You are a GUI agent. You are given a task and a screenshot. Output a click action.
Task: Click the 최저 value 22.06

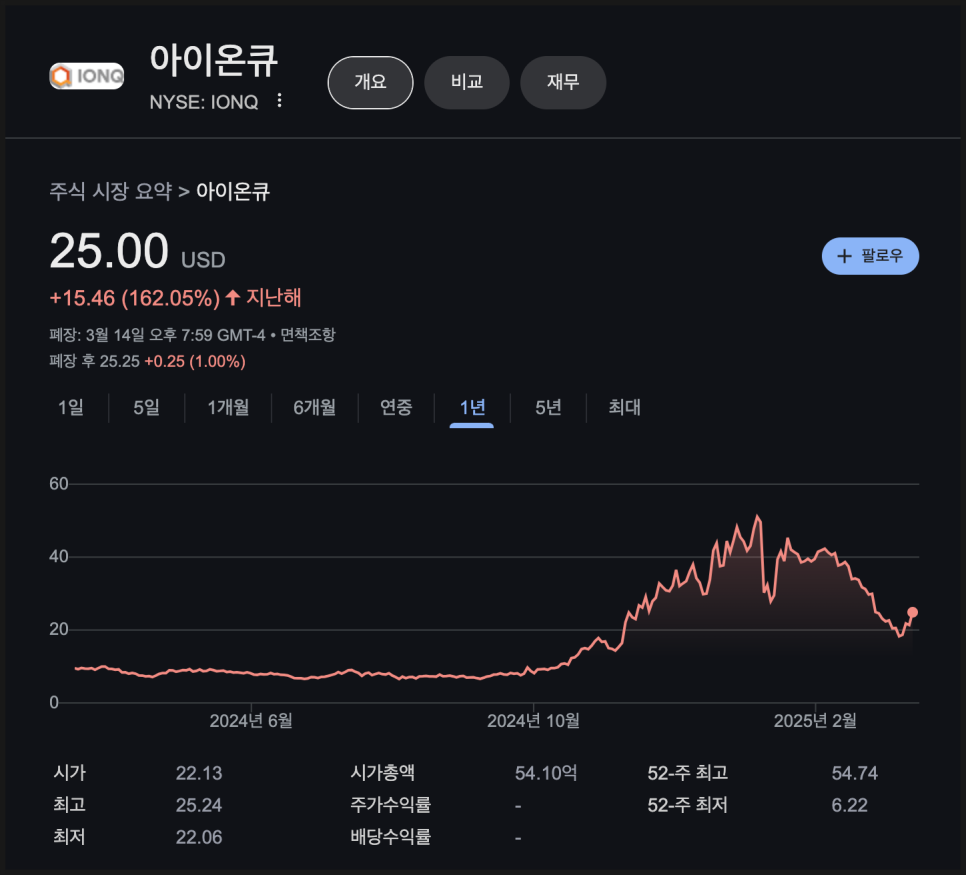[198, 837]
